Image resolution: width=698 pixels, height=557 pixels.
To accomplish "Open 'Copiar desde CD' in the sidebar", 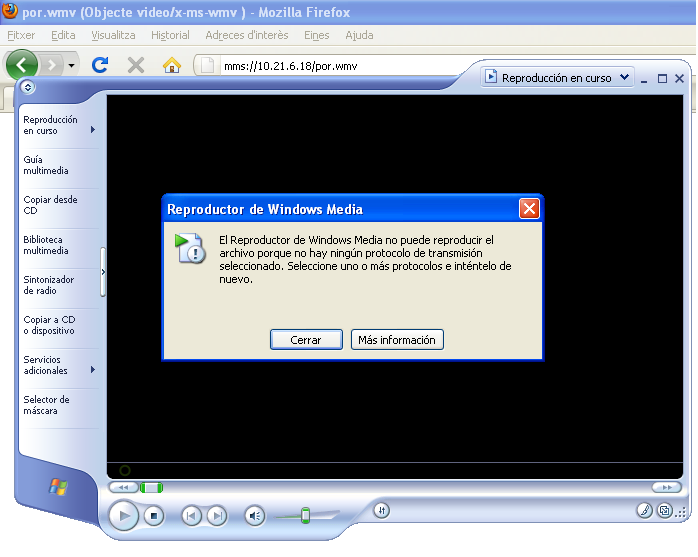I will pyautogui.click(x=50, y=205).
